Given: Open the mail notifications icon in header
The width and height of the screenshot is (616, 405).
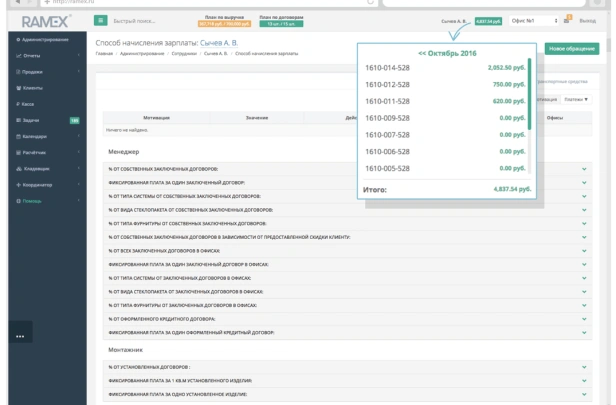Looking at the screenshot, I should tap(568, 20).
